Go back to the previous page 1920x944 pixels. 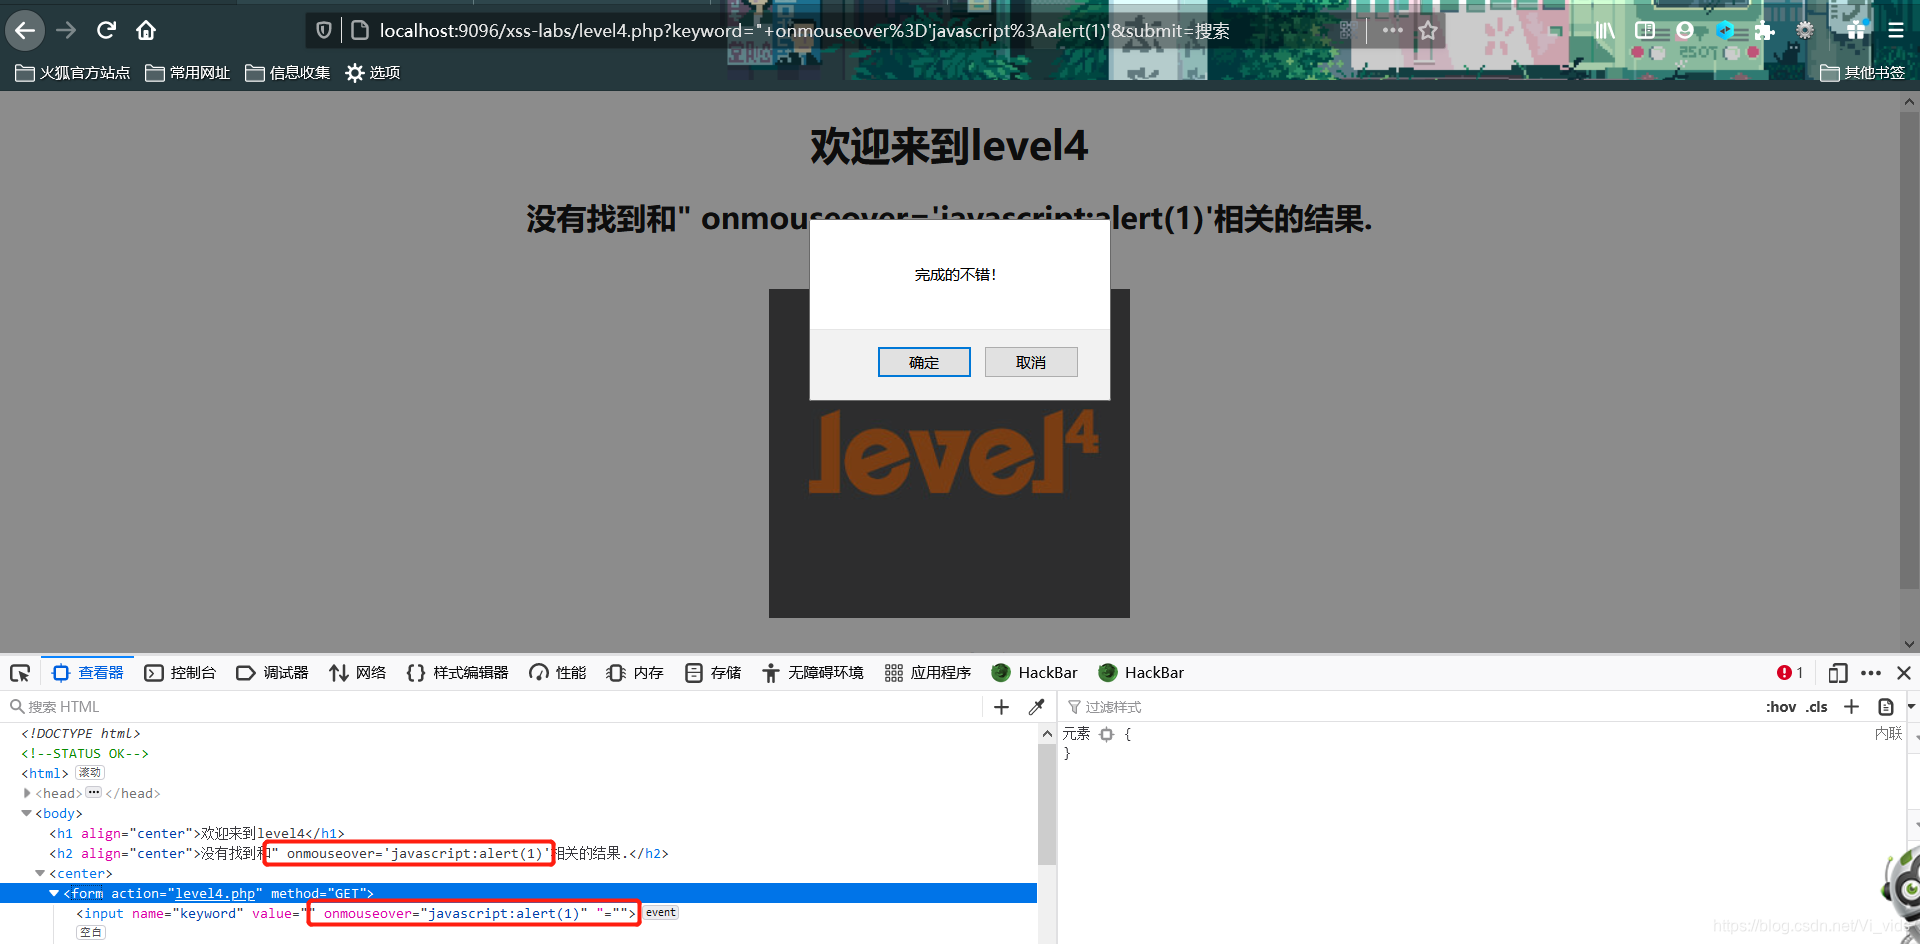pos(25,30)
